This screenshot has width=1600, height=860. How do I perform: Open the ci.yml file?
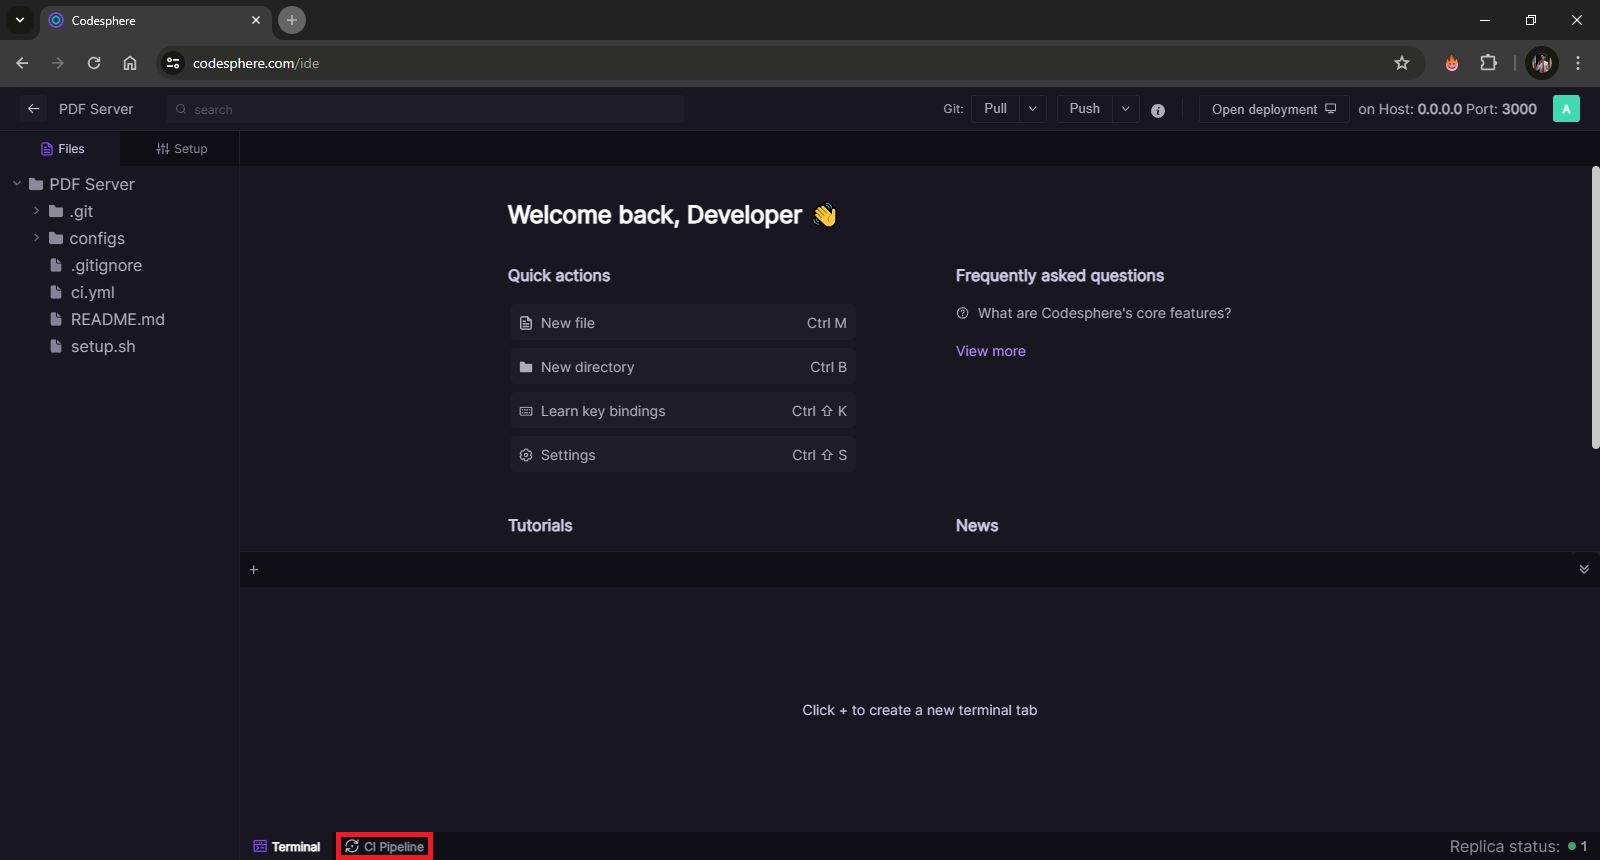[92, 292]
